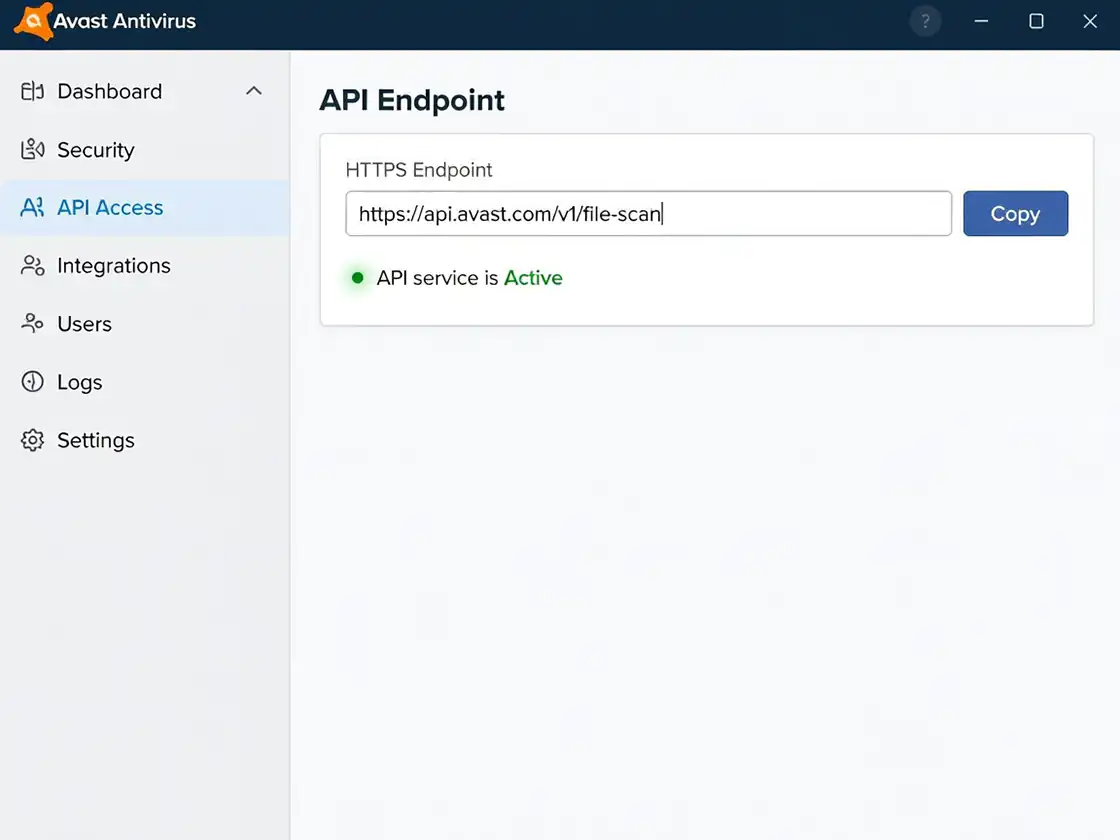
Task: Click the API Endpoint heading
Action: tap(412, 100)
